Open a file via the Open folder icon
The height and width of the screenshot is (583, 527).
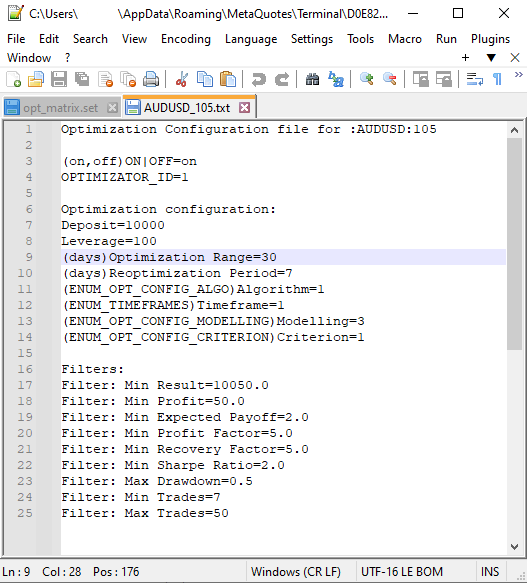point(36,79)
